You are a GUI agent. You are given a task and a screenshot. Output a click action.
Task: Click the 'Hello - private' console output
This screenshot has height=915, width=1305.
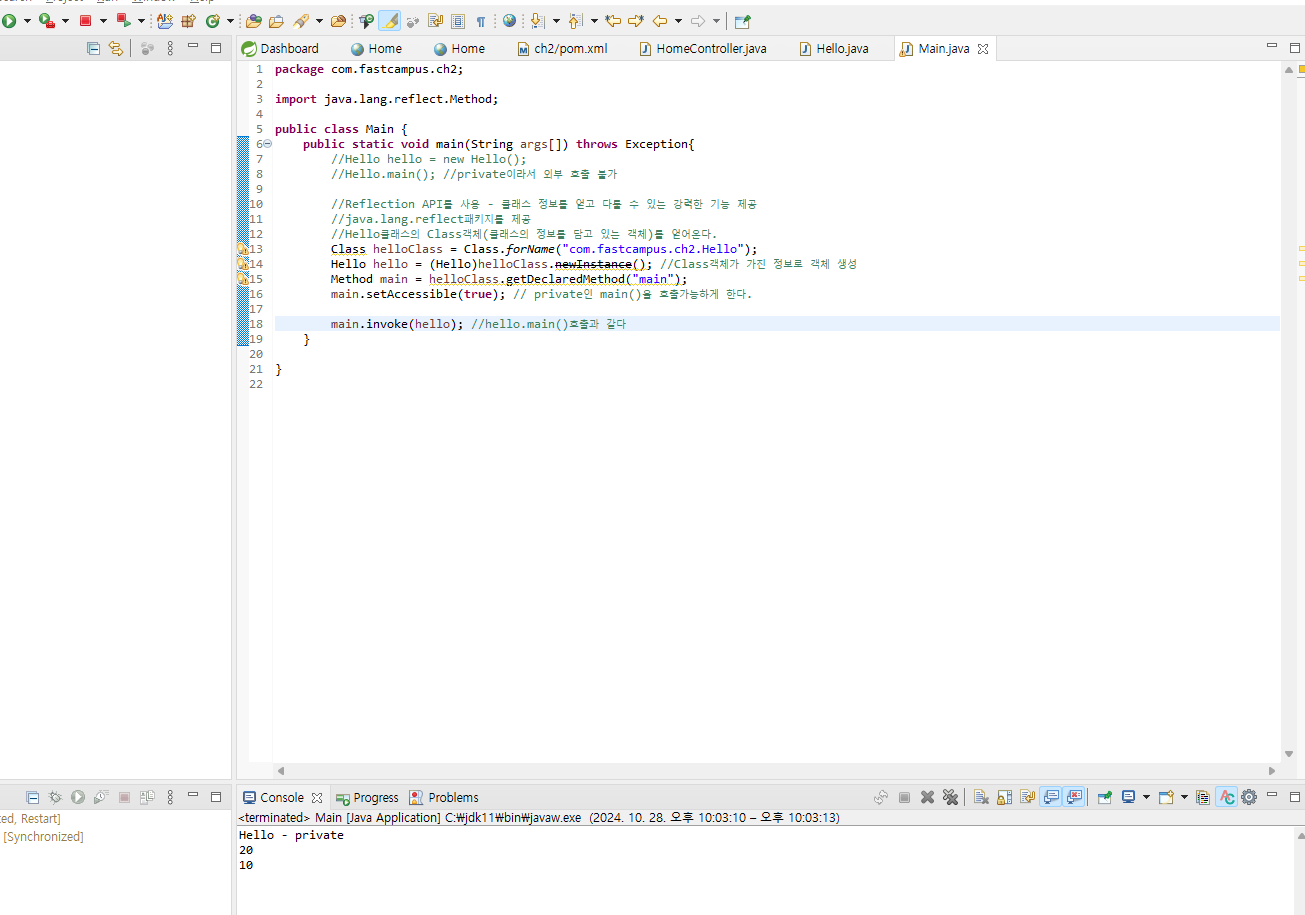[x=291, y=835]
